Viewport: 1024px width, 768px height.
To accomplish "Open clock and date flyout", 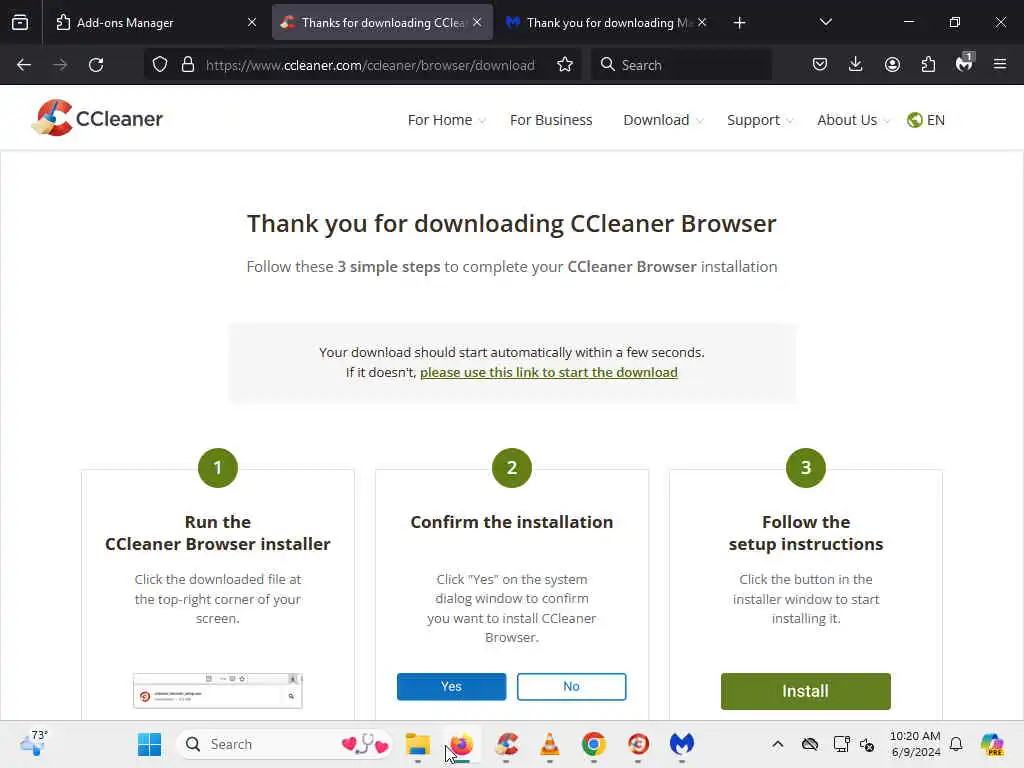I will pyautogui.click(x=915, y=744).
